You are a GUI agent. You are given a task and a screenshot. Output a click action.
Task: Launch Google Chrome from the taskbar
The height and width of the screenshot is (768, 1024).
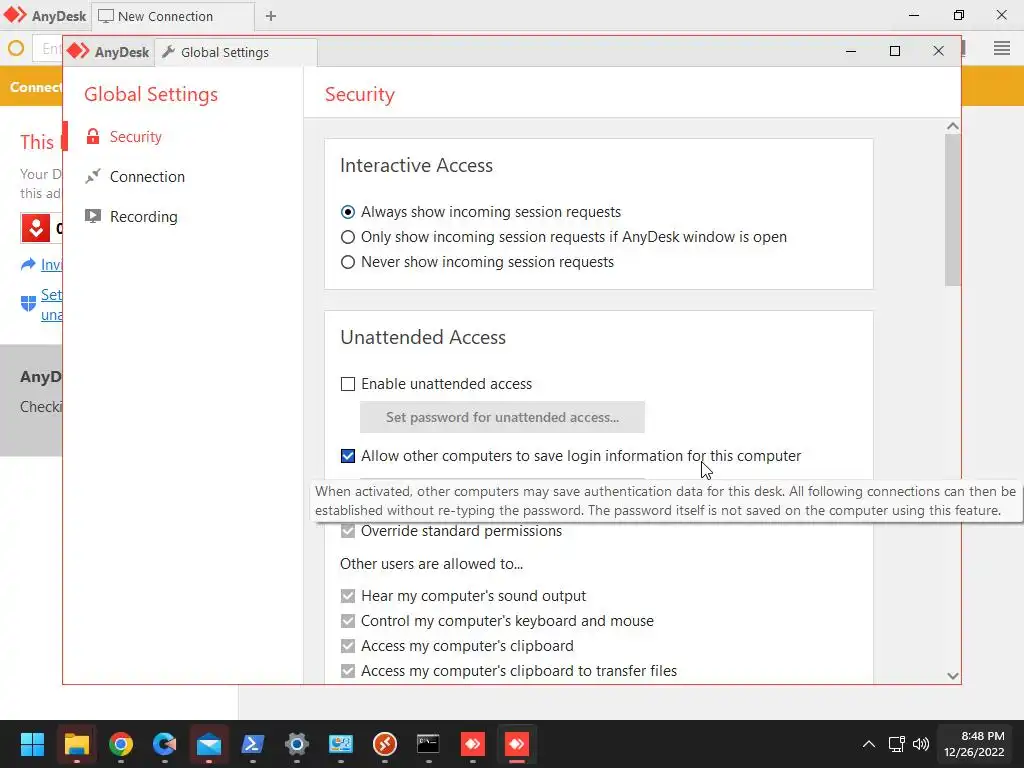click(x=121, y=744)
